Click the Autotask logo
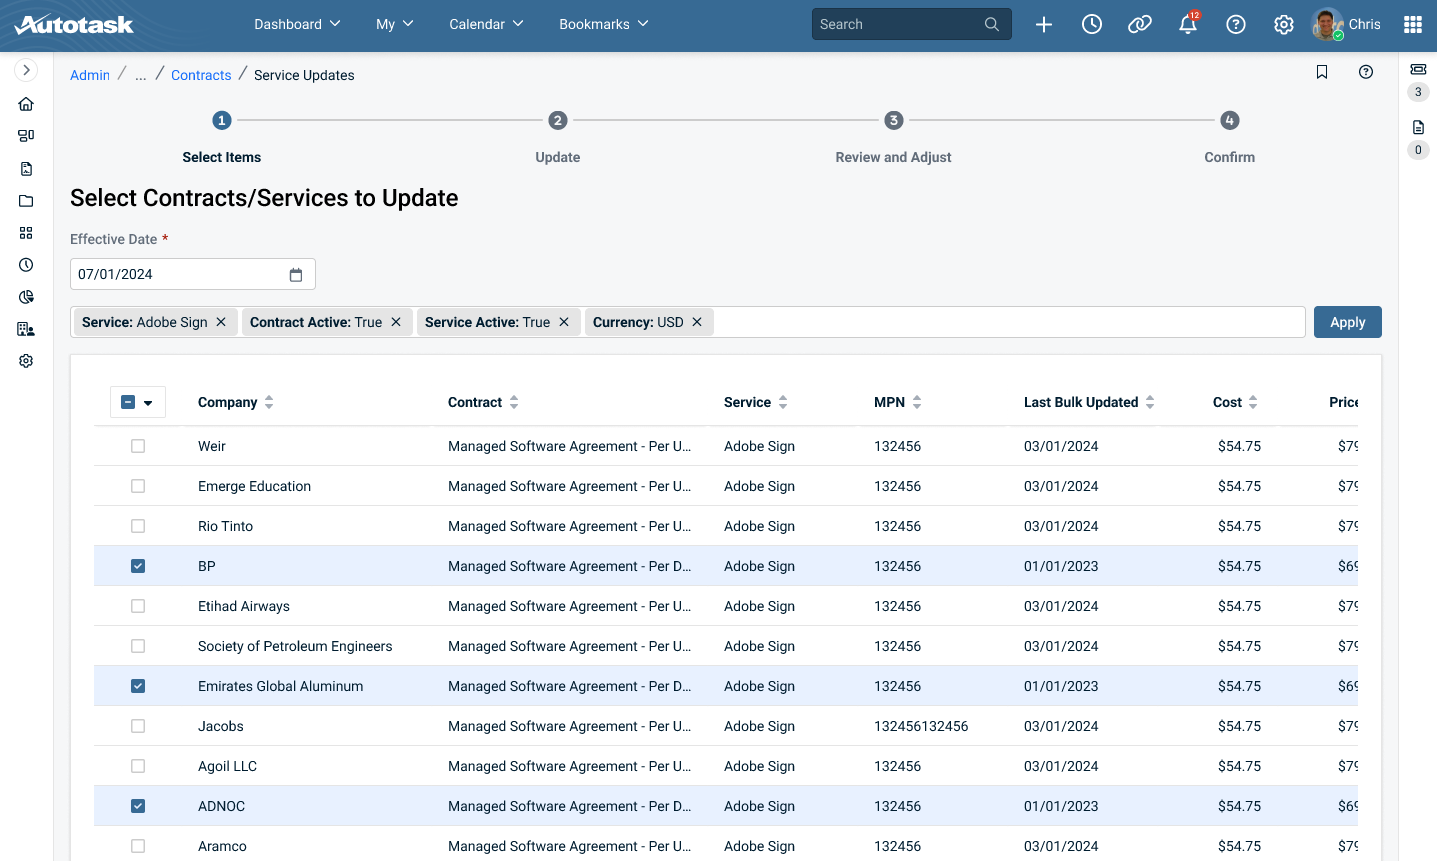1437x861 pixels. tap(74, 24)
